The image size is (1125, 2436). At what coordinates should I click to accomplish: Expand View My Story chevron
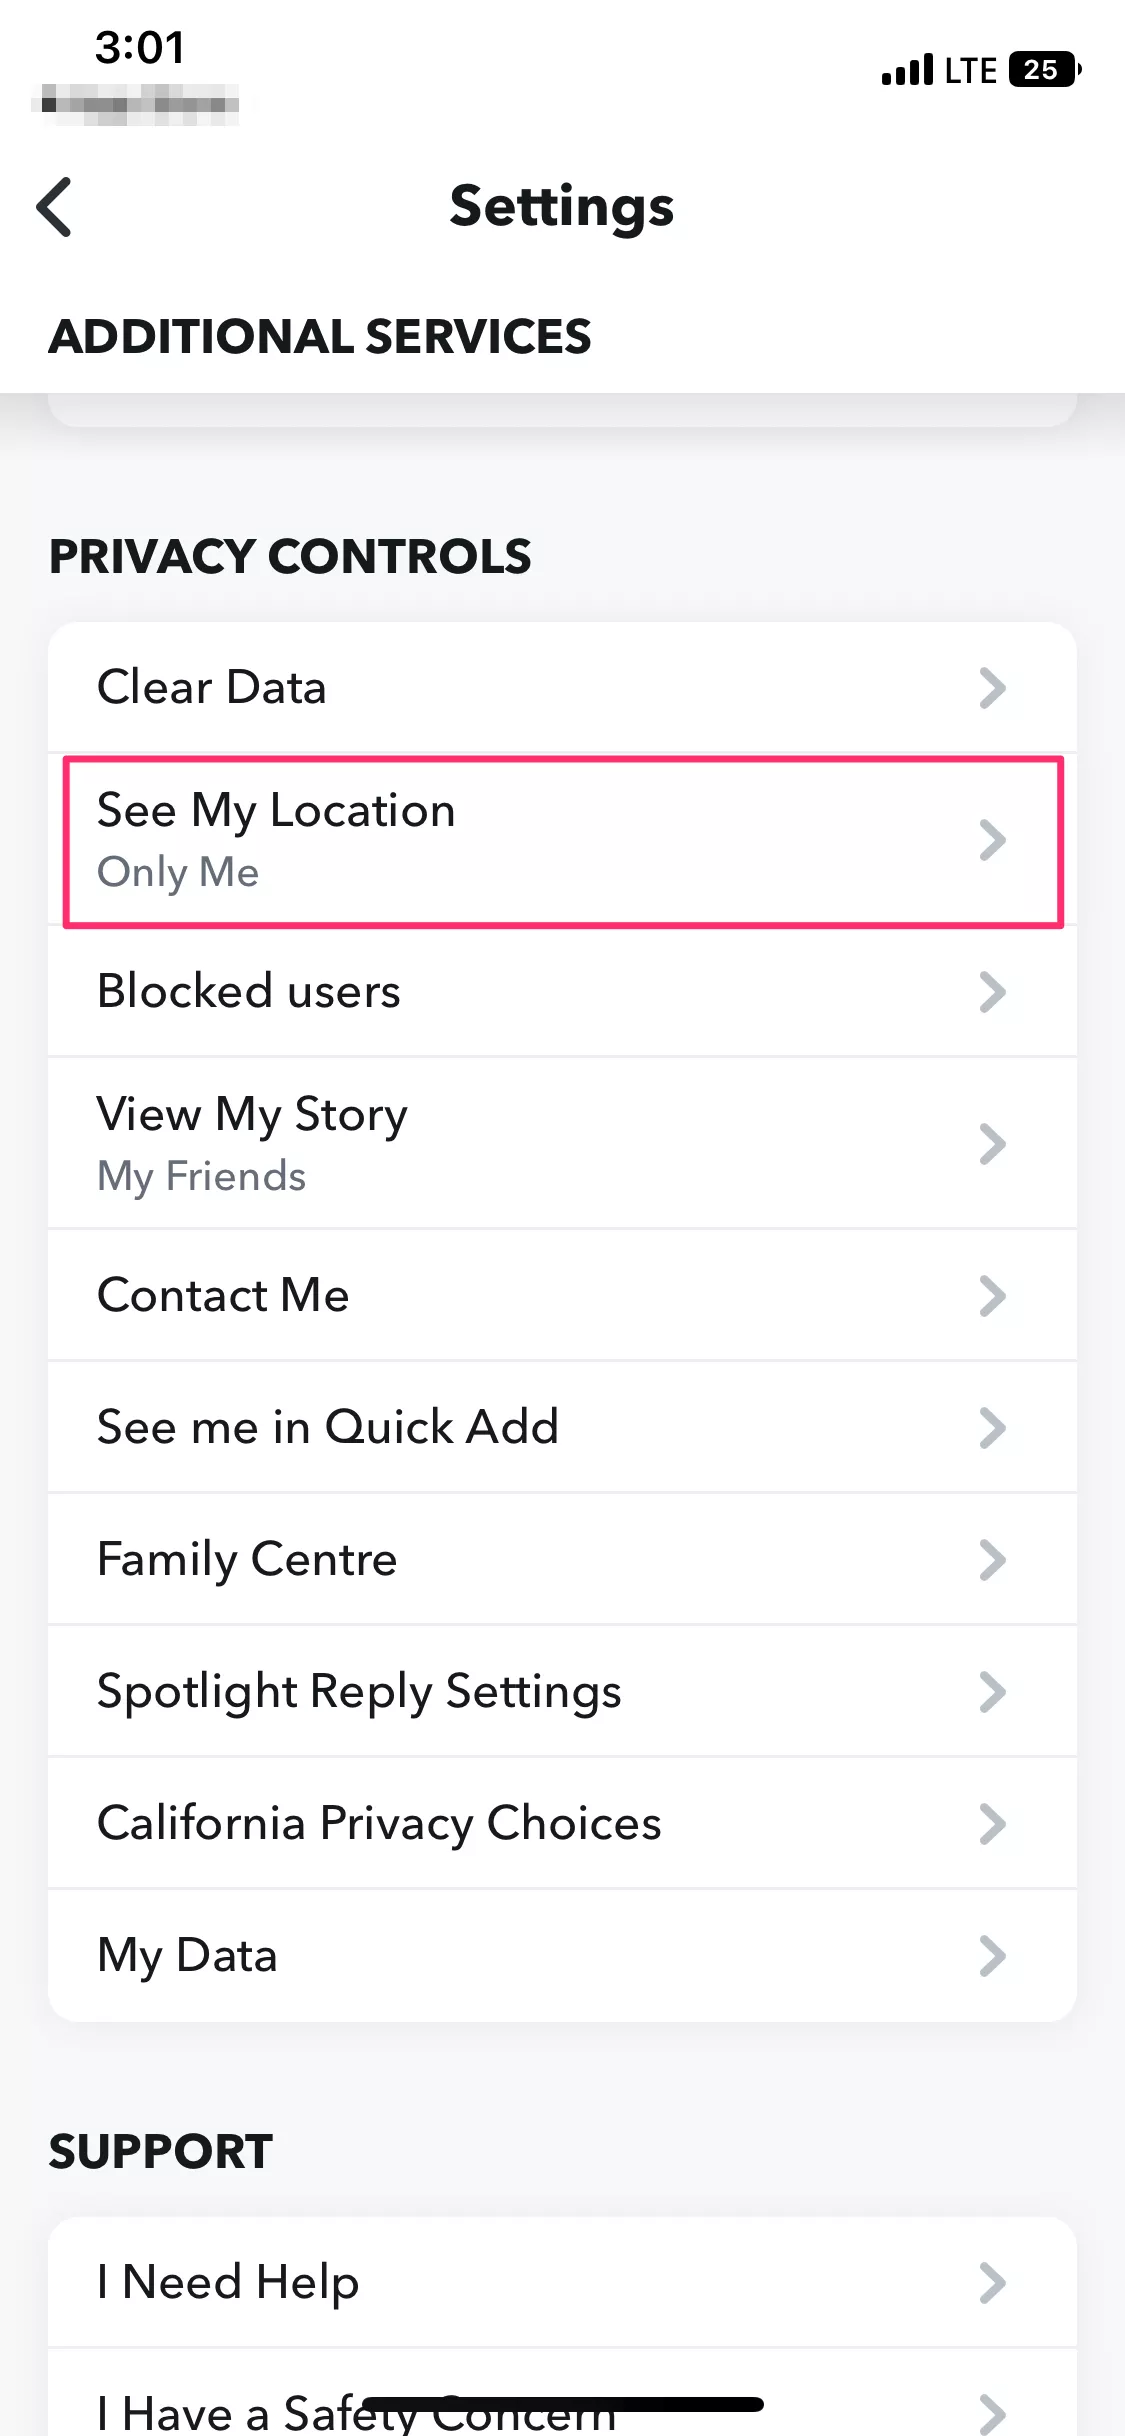point(992,1144)
